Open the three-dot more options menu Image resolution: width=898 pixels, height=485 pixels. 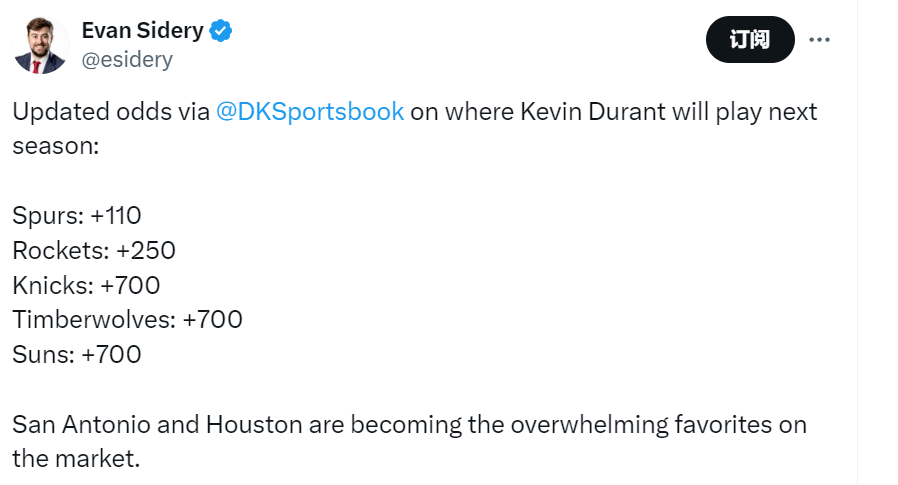click(x=819, y=39)
